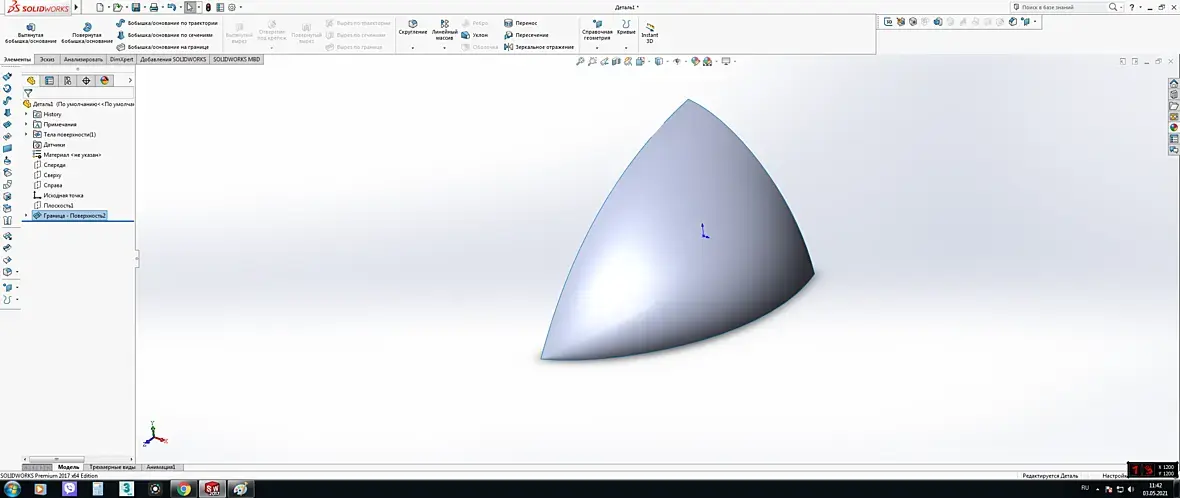Select Исходная точка origin item
This screenshot has height=498, width=1180.
pyautogui.click(x=58, y=196)
